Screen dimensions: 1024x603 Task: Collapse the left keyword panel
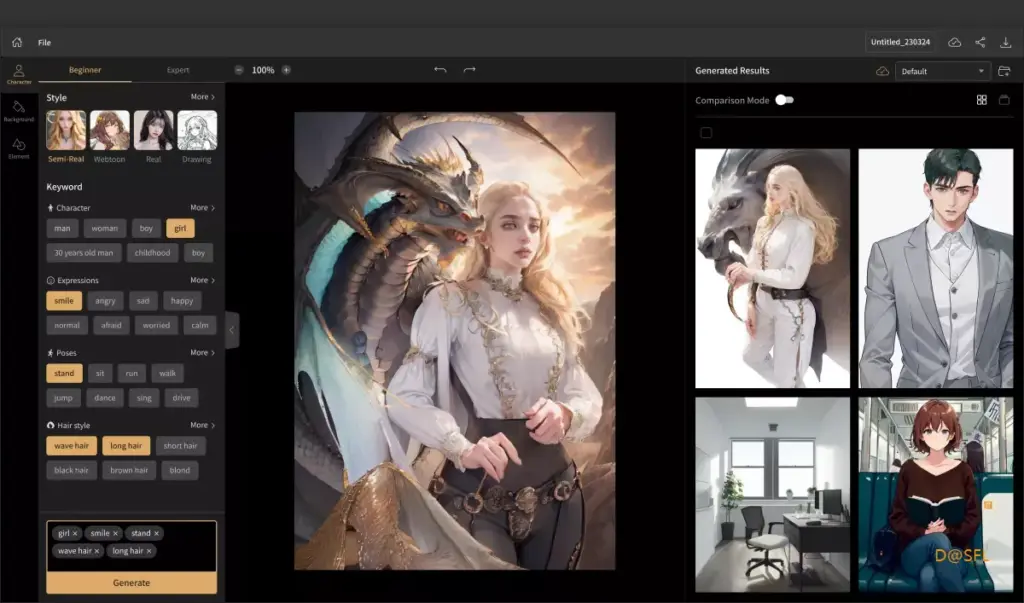tap(232, 330)
